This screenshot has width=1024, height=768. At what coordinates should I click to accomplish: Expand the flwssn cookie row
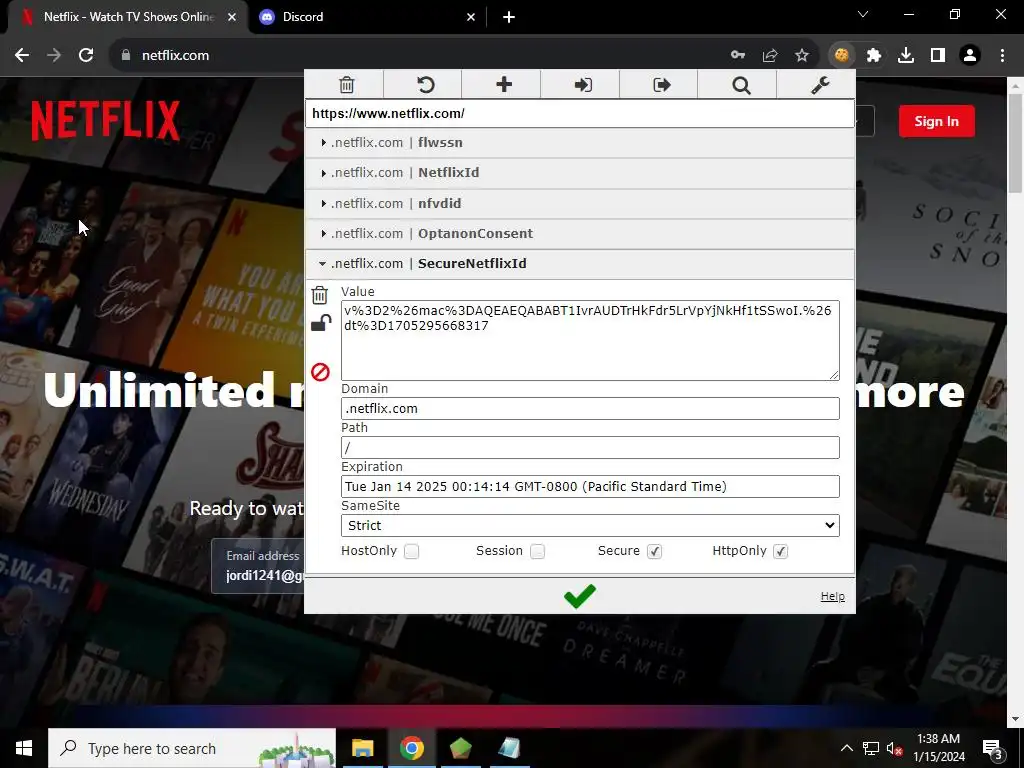[x=580, y=142]
